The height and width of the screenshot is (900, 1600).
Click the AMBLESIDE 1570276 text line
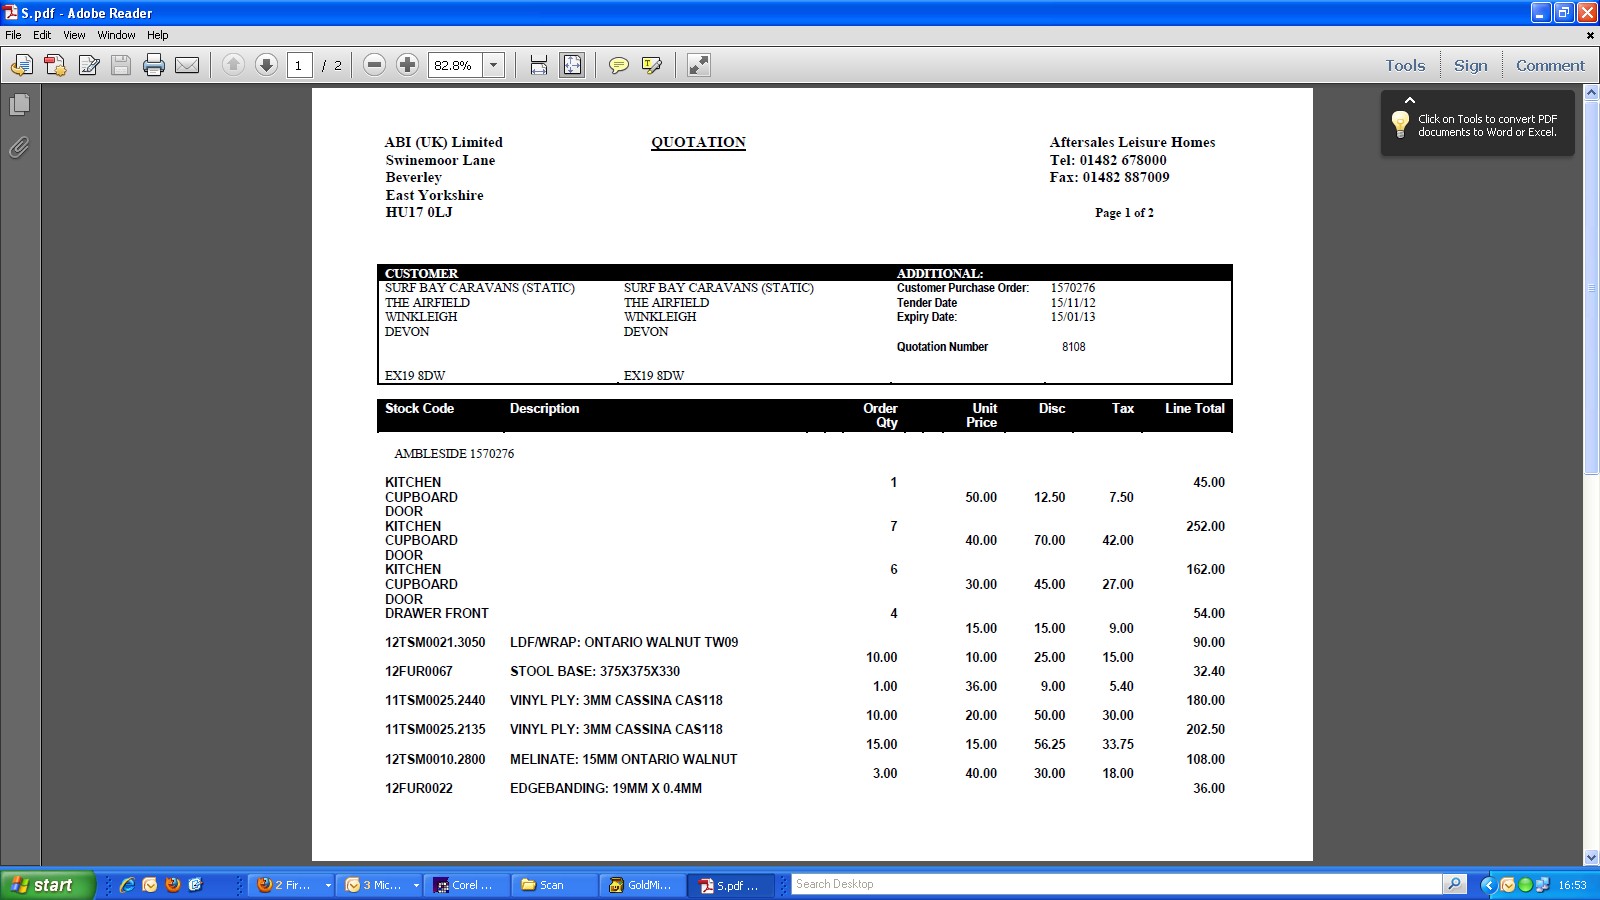click(x=454, y=453)
